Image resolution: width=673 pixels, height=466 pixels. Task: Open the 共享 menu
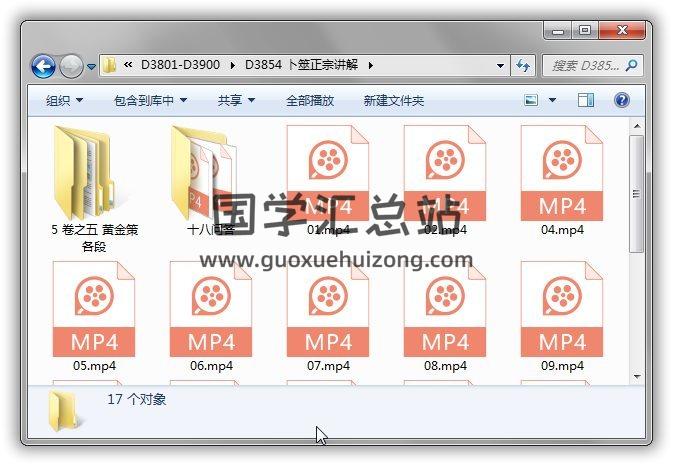(x=236, y=101)
